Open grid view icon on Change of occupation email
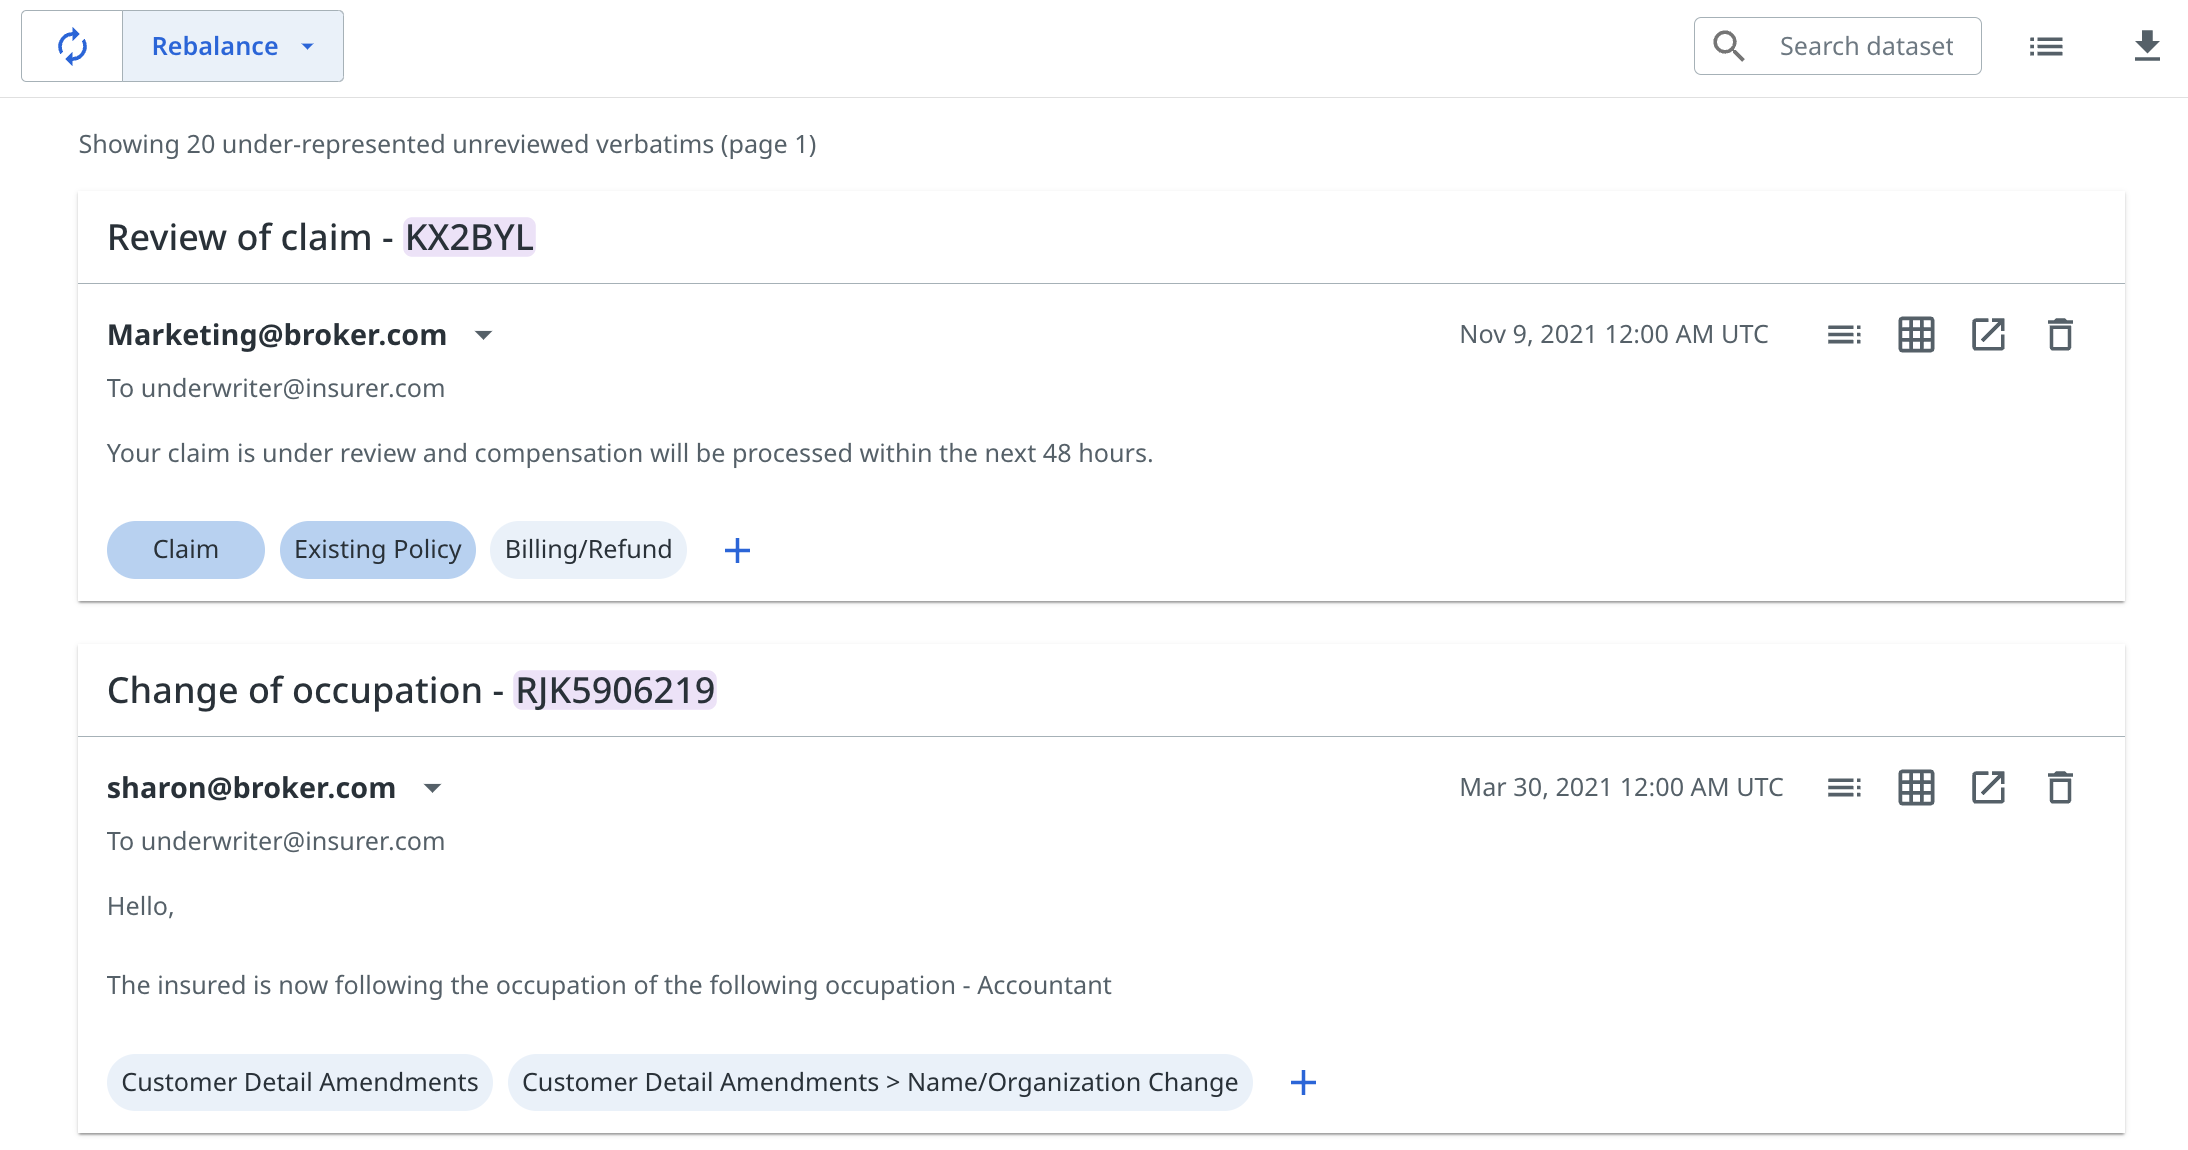The image size is (2188, 1150). [x=1916, y=788]
